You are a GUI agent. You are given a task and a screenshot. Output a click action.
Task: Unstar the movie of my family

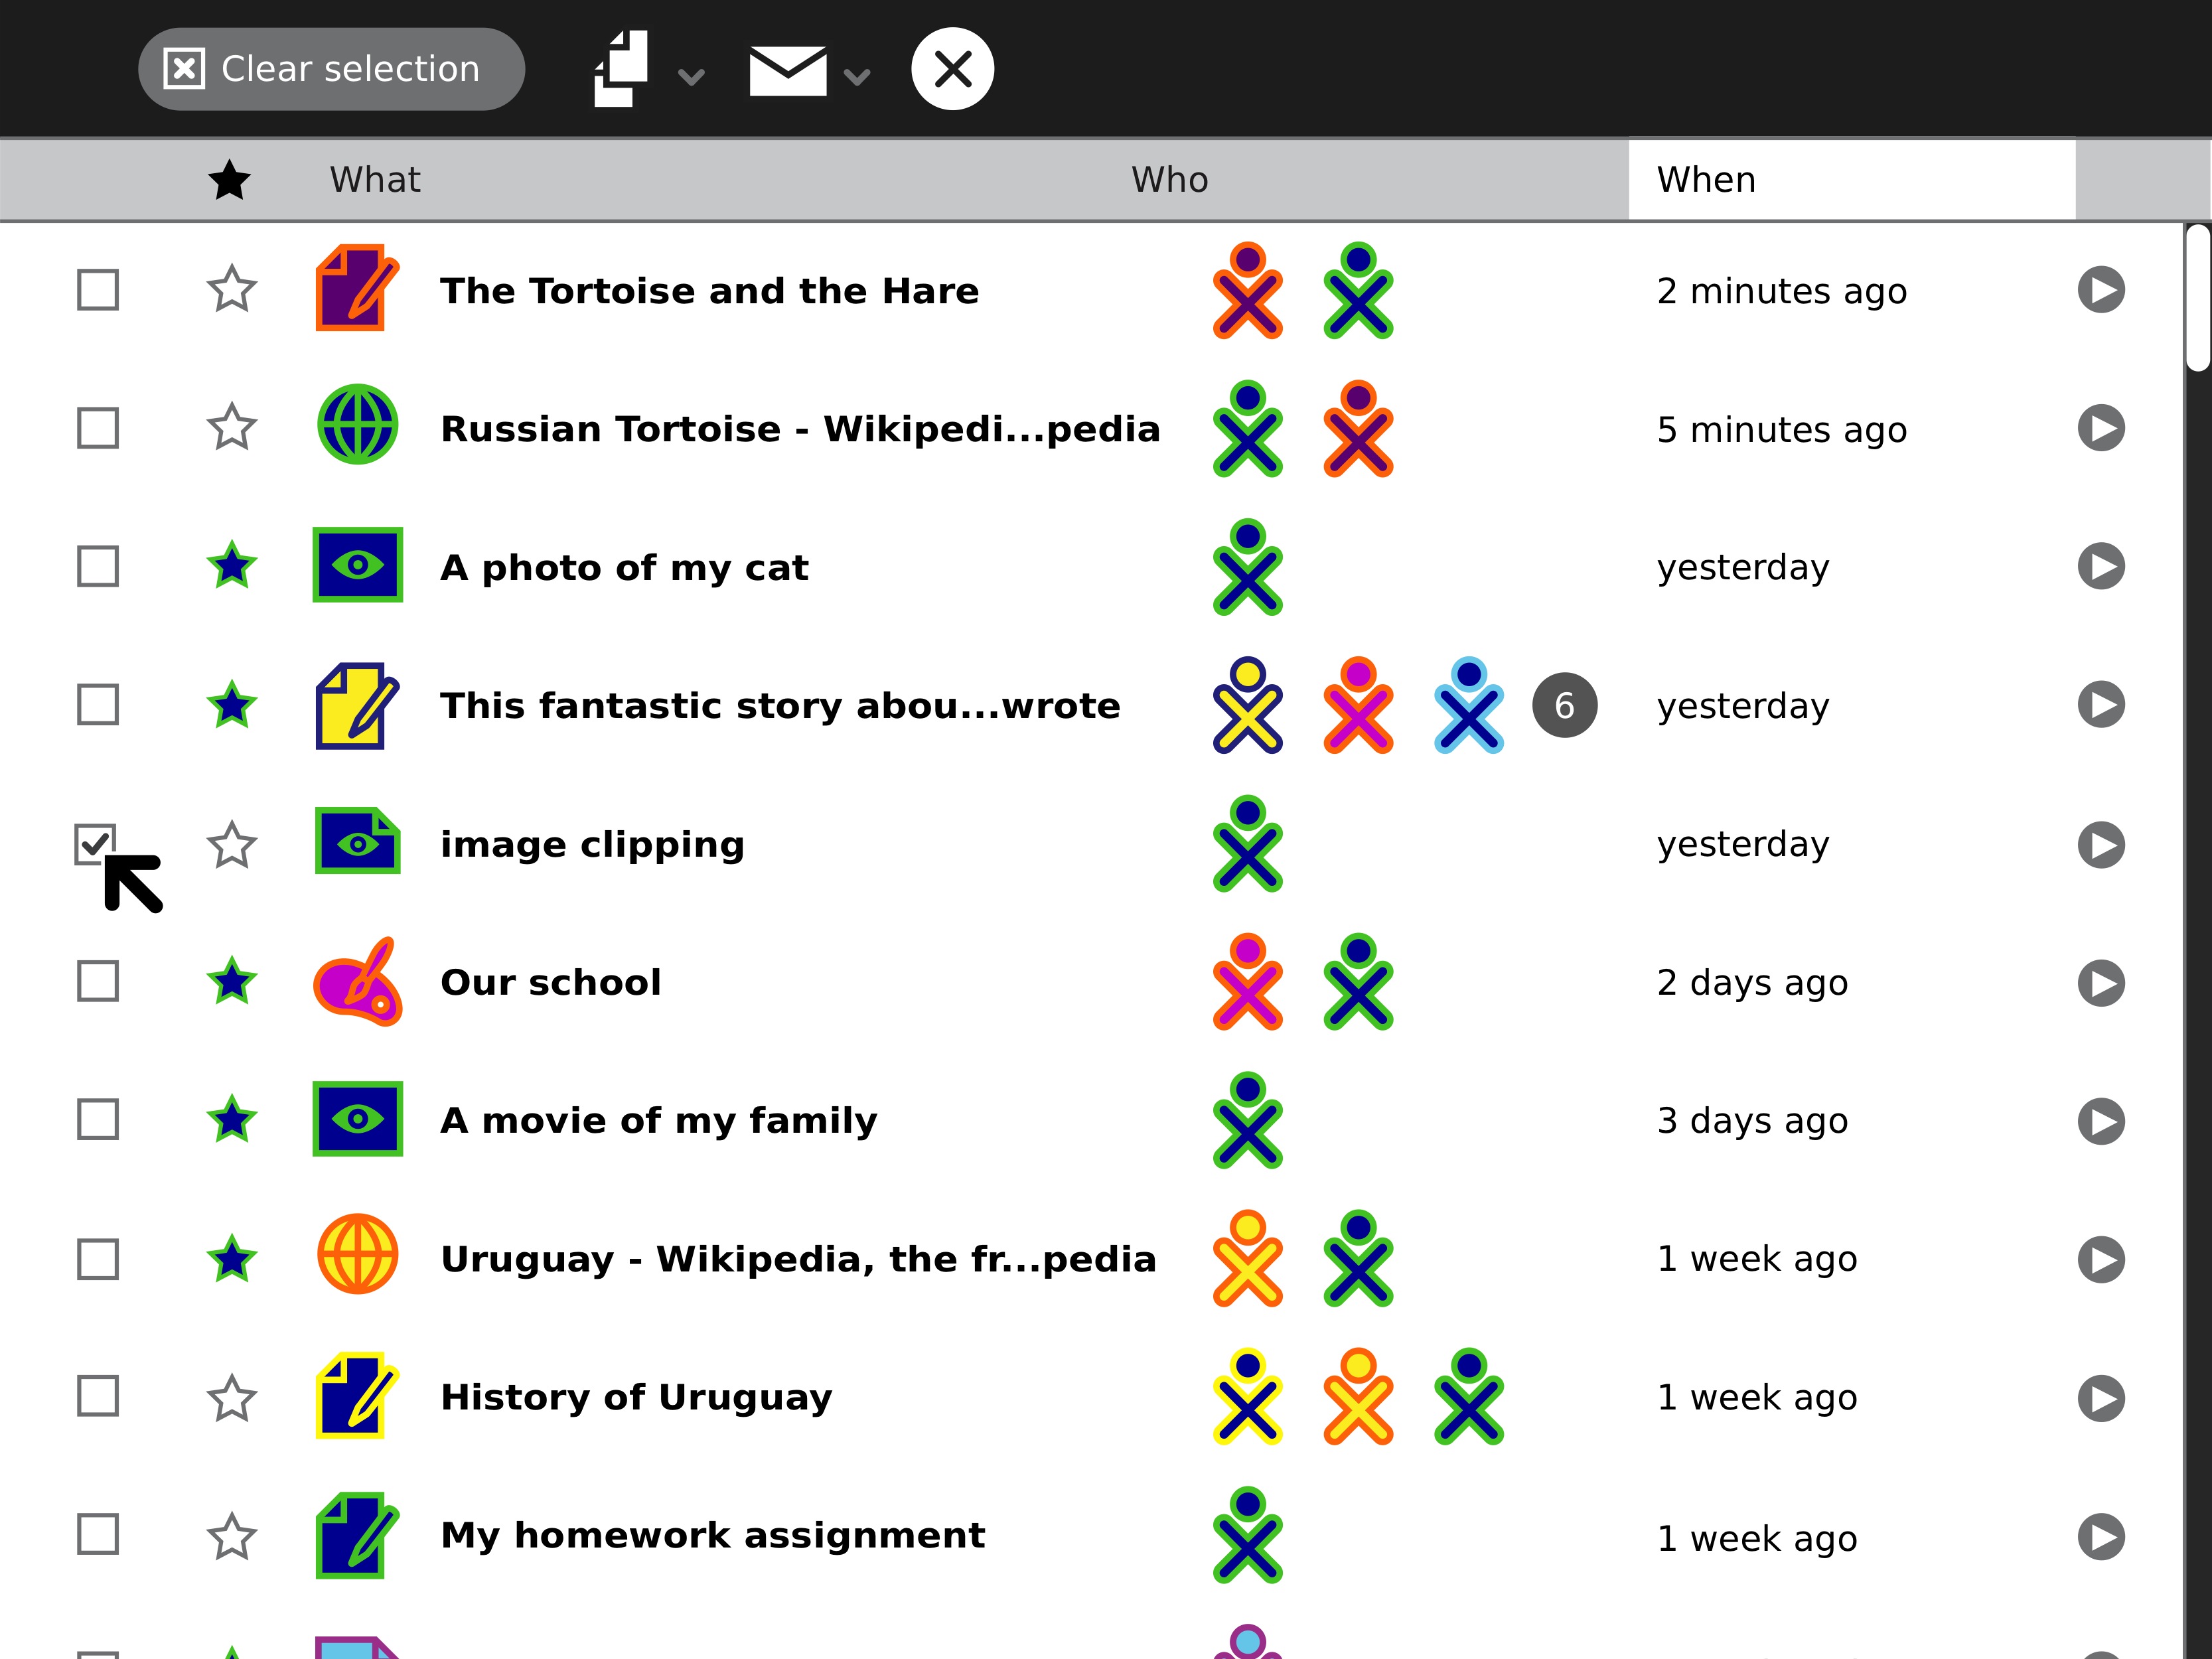(232, 1120)
